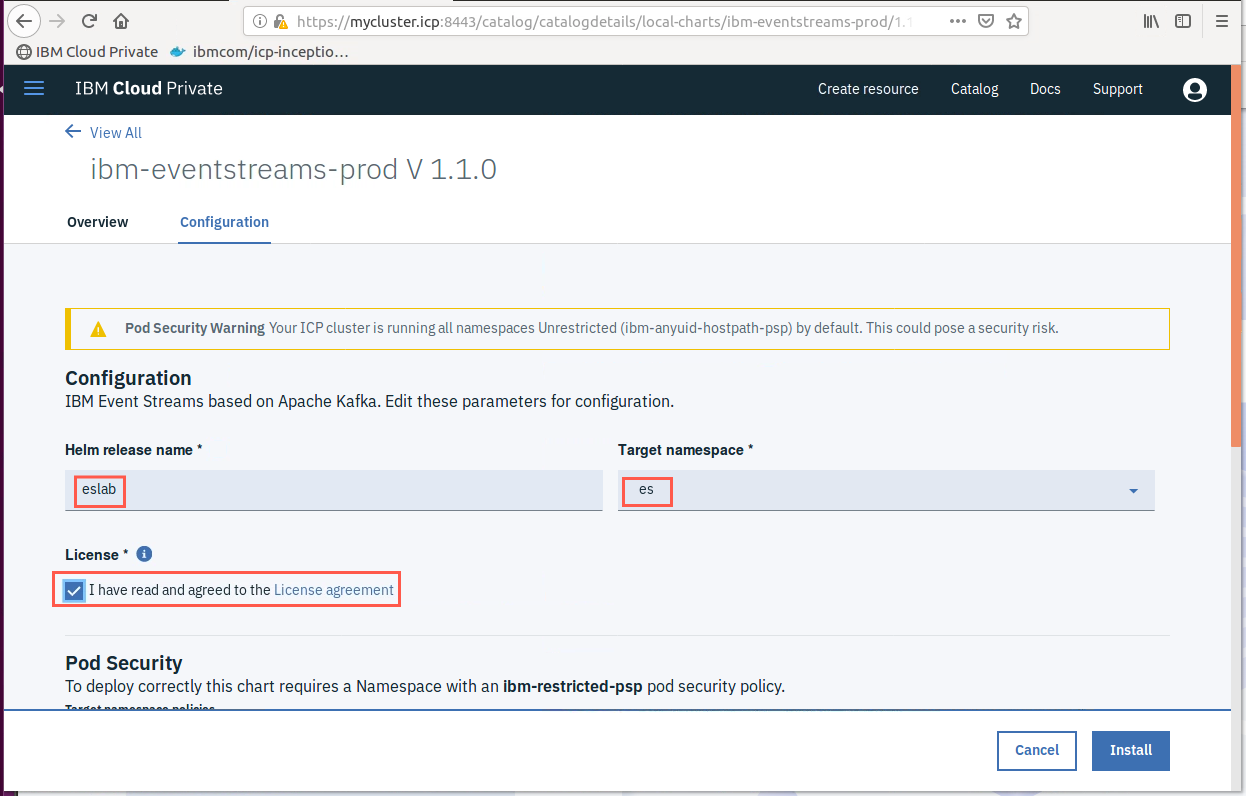Click the Cancel button
The height and width of the screenshot is (796, 1246).
point(1037,750)
